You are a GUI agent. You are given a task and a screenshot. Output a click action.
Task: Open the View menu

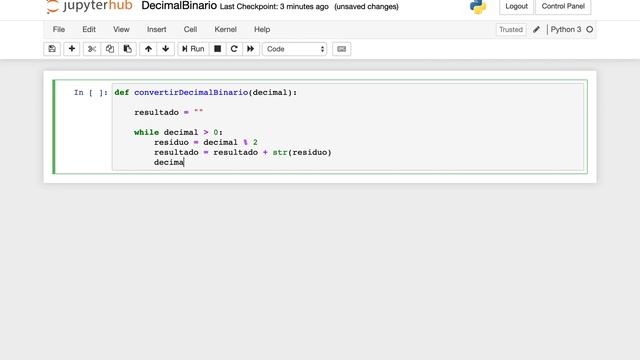(x=121, y=29)
